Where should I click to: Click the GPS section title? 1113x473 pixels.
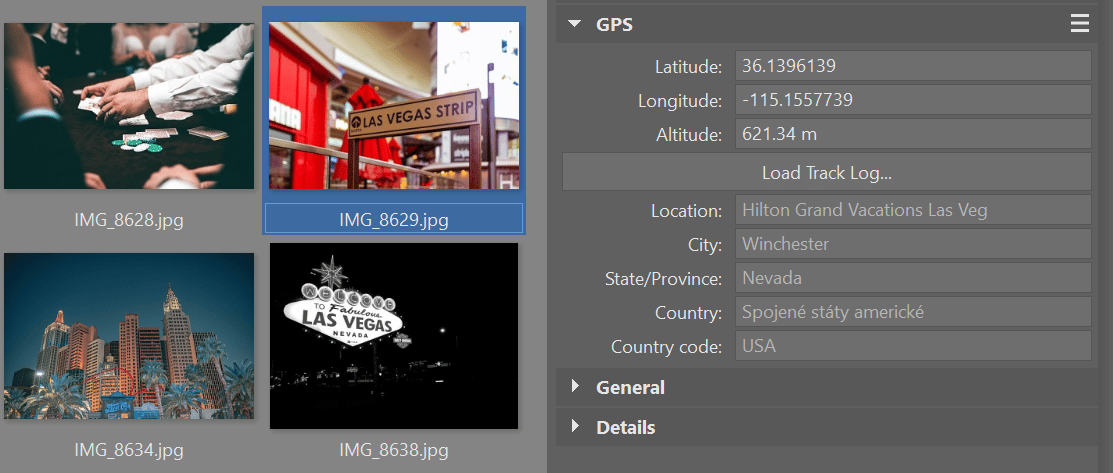click(x=615, y=24)
